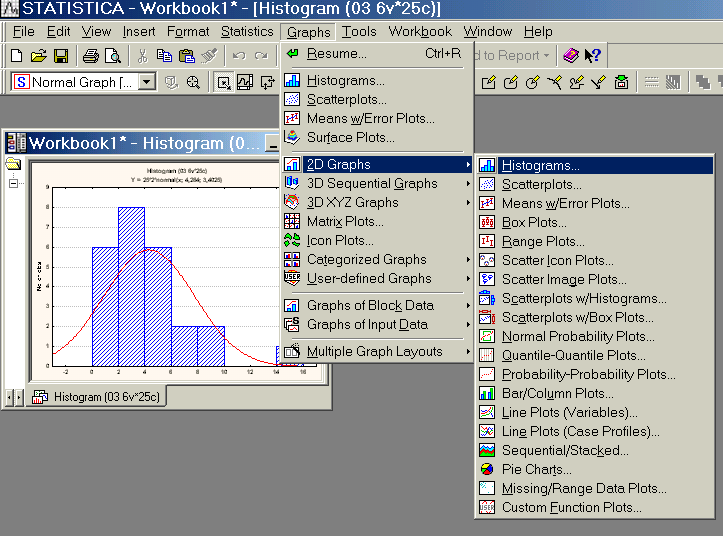Click the yellow folder icon in workbook tree

[13, 163]
